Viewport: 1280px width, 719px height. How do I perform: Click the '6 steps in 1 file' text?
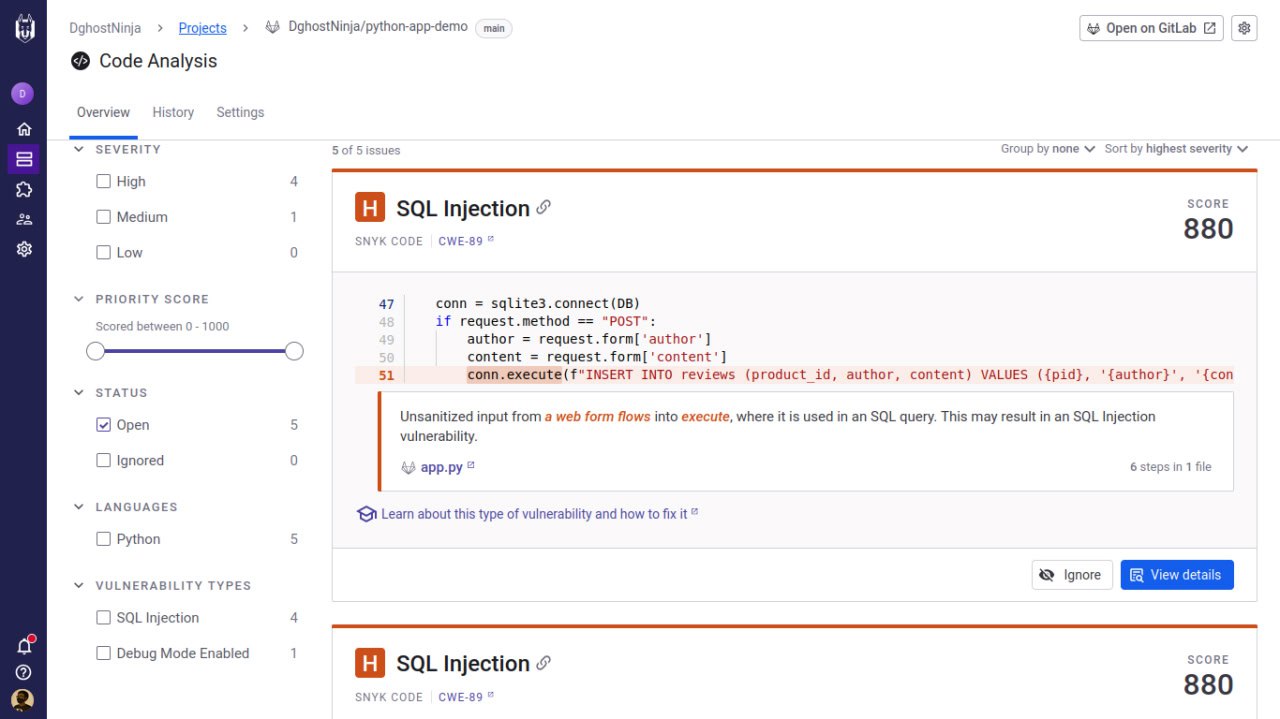[x=1171, y=467]
